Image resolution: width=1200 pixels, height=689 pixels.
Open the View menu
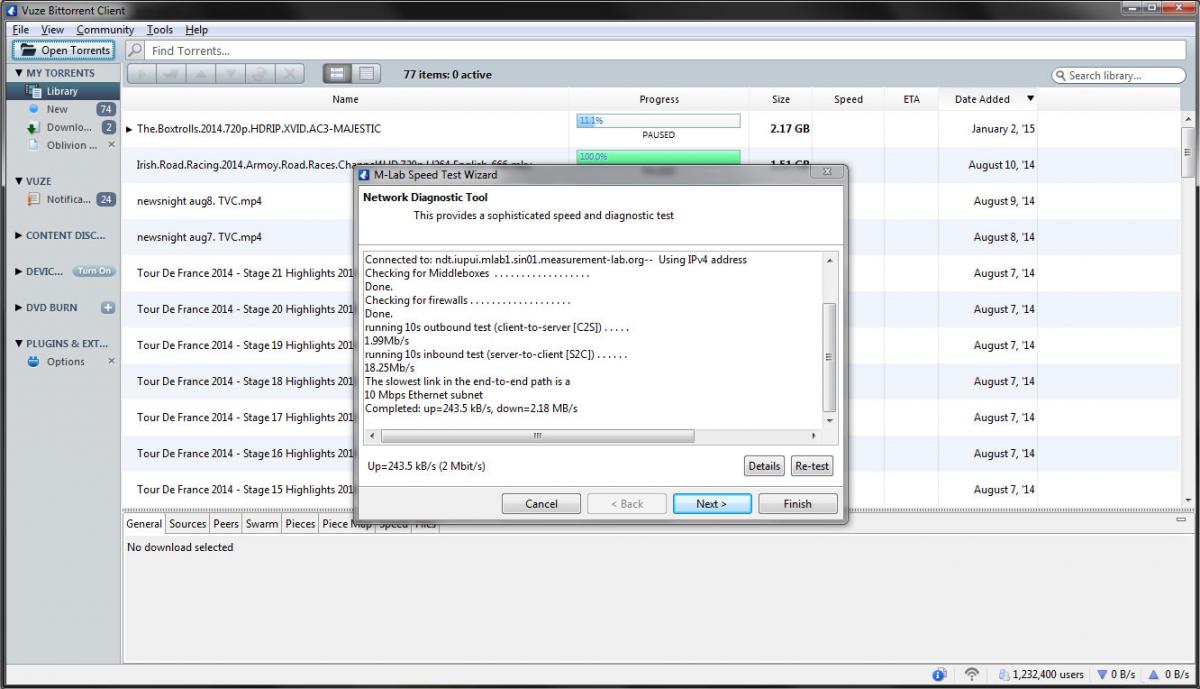click(52, 30)
